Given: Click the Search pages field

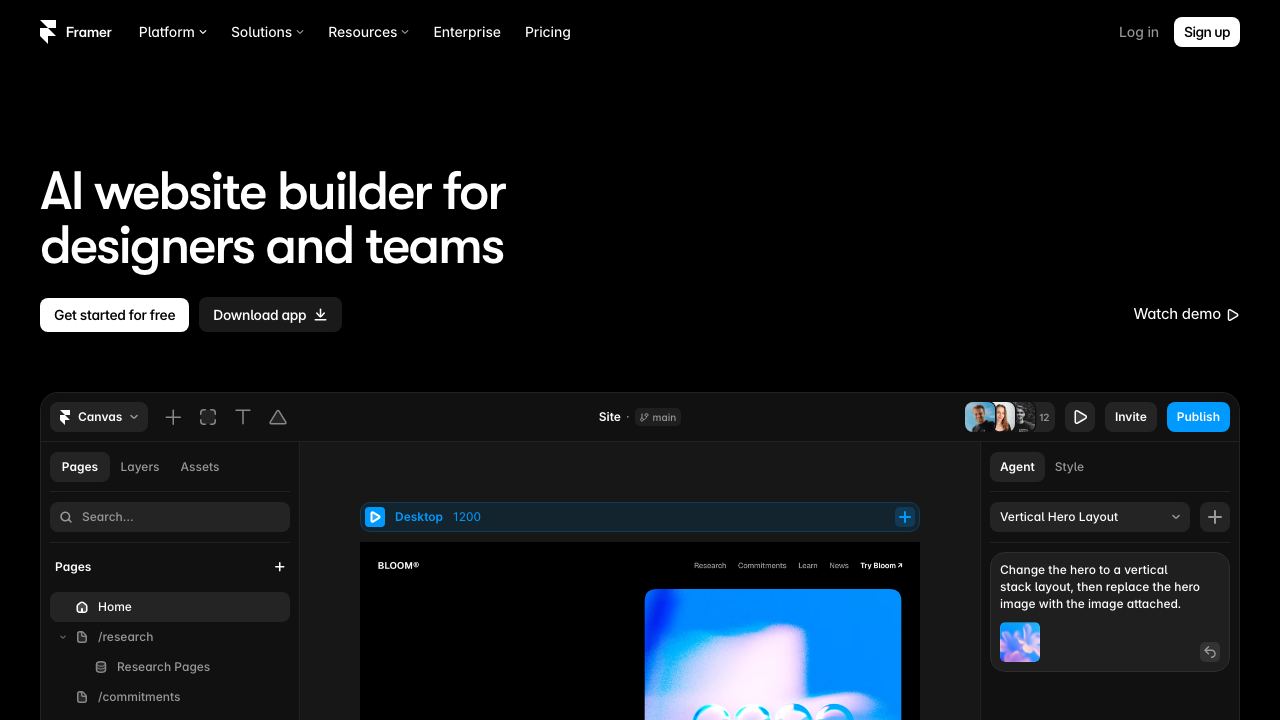Looking at the screenshot, I should coord(170,517).
